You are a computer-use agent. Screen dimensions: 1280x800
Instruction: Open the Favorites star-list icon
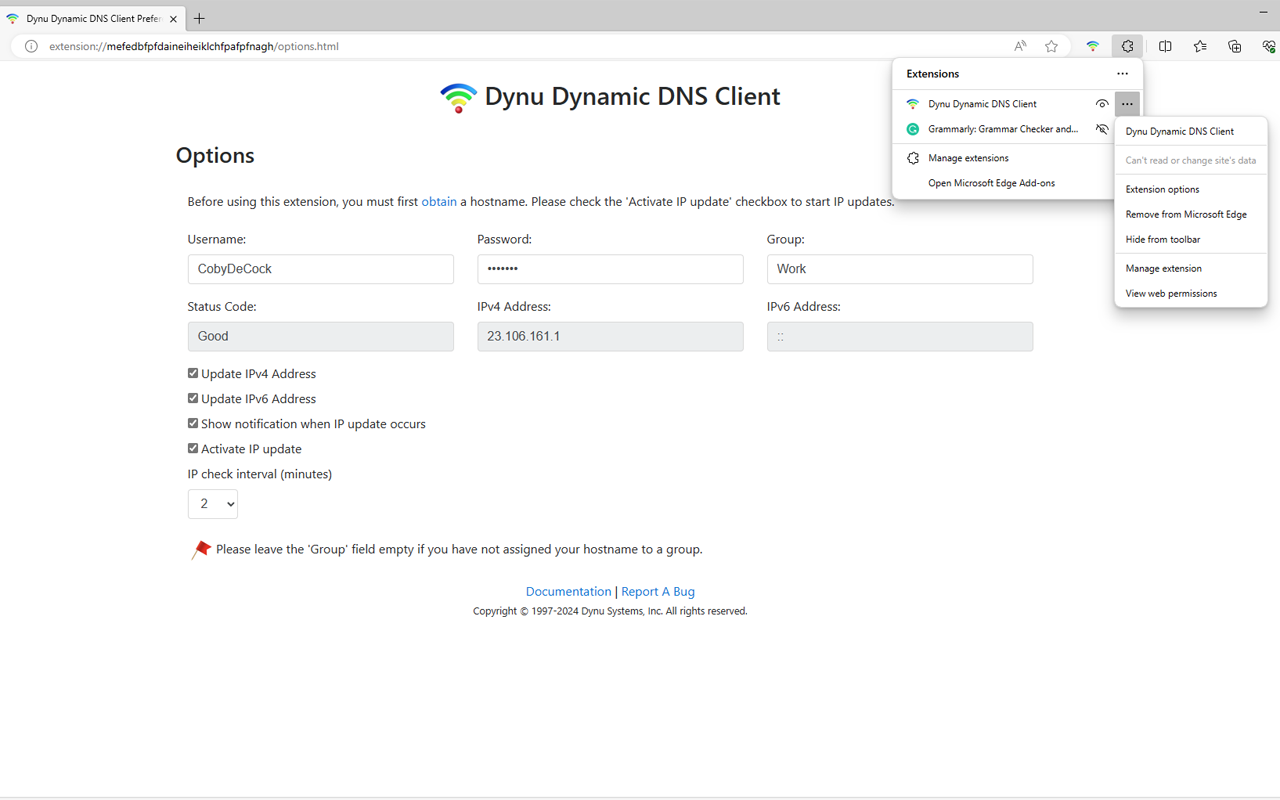click(x=1200, y=46)
